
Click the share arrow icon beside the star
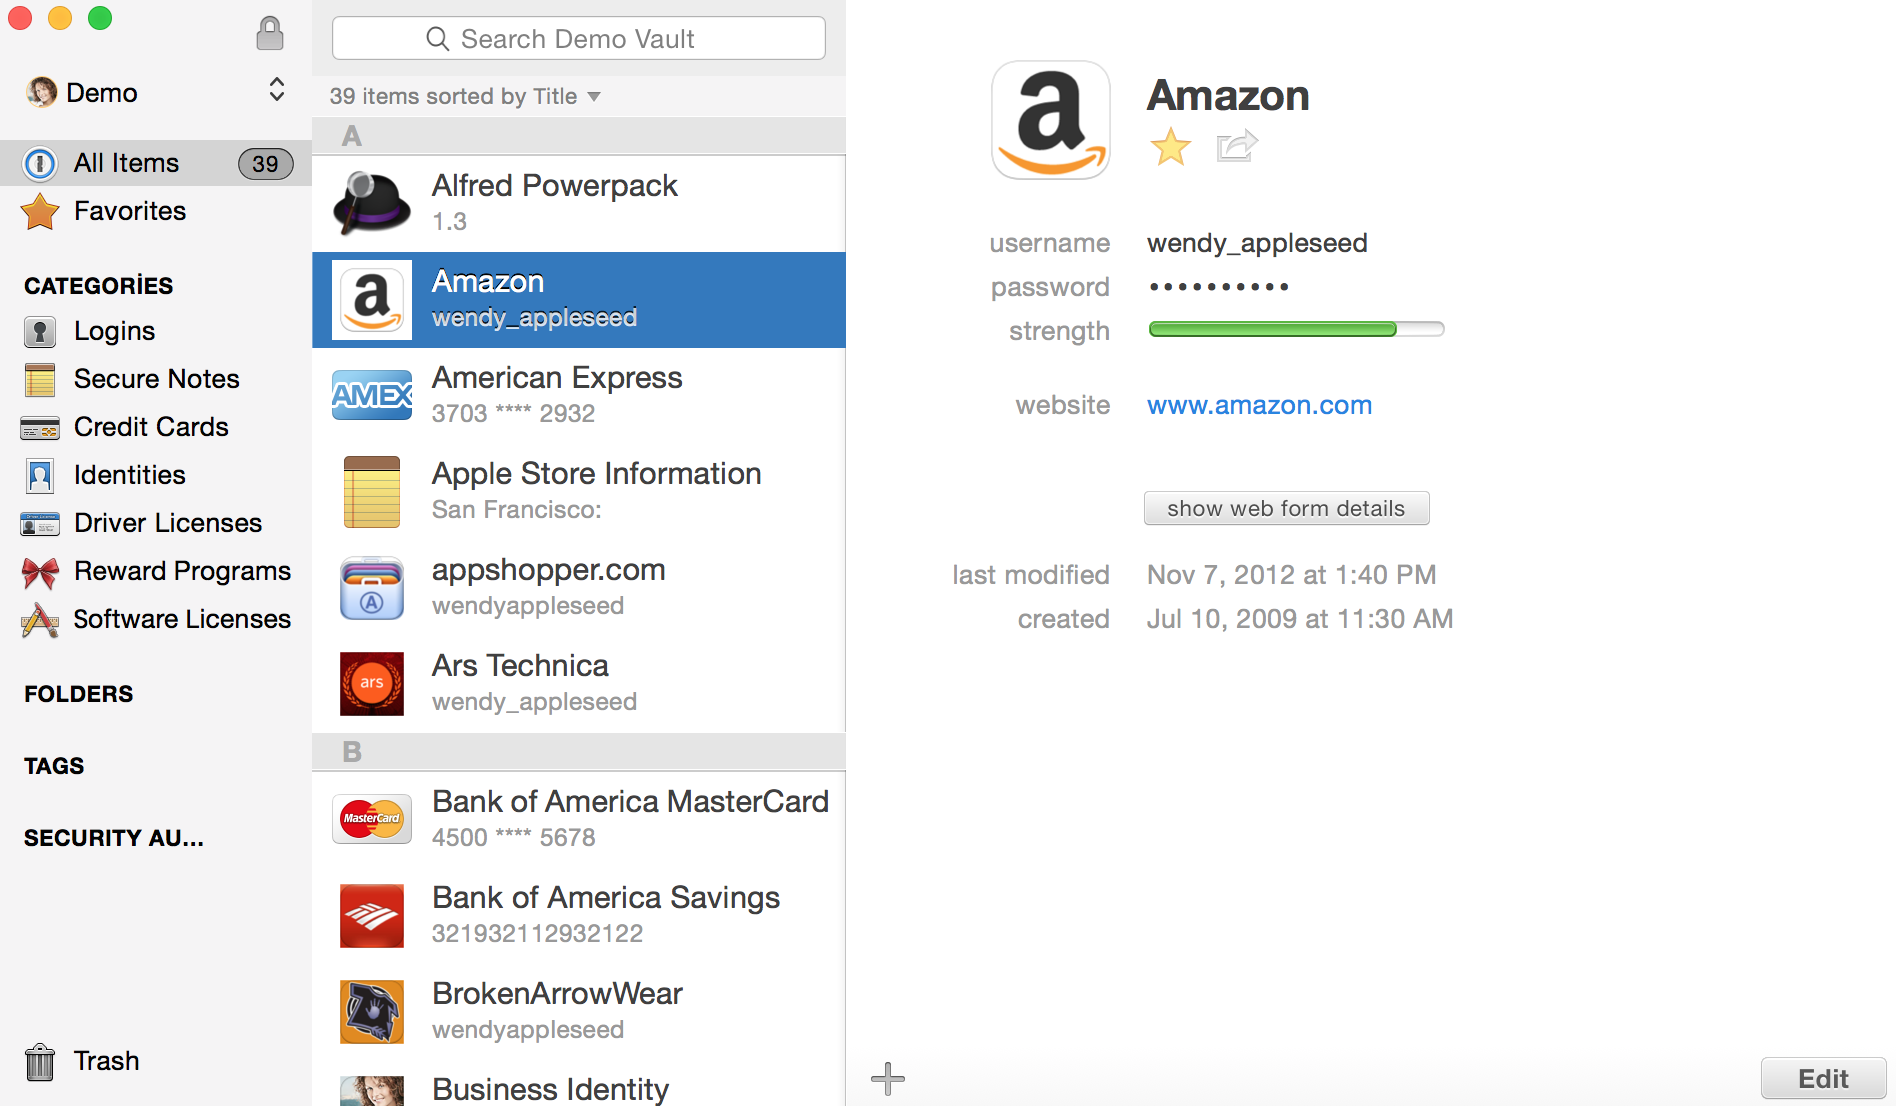pyautogui.click(x=1237, y=147)
